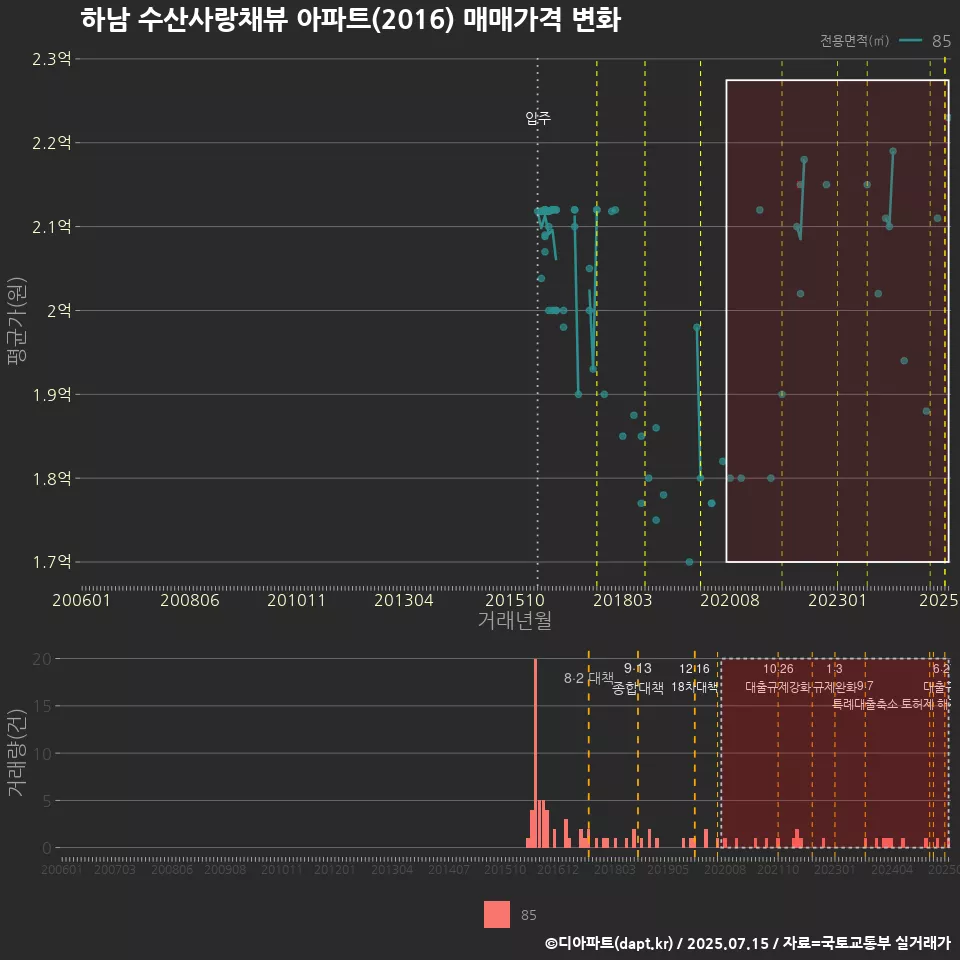
Task: Click 202008 on the price chart x-axis
Action: click(x=730, y=600)
